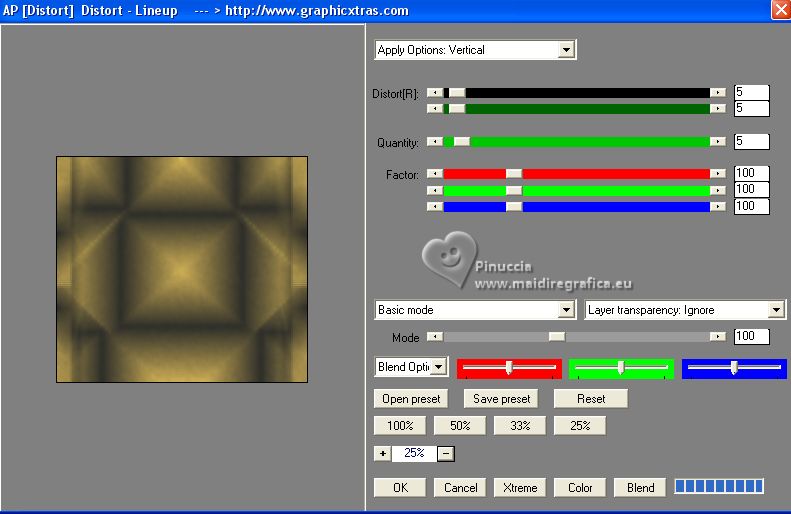This screenshot has width=791, height=514.
Task: Set preview zoom to 50%
Action: tap(460, 425)
